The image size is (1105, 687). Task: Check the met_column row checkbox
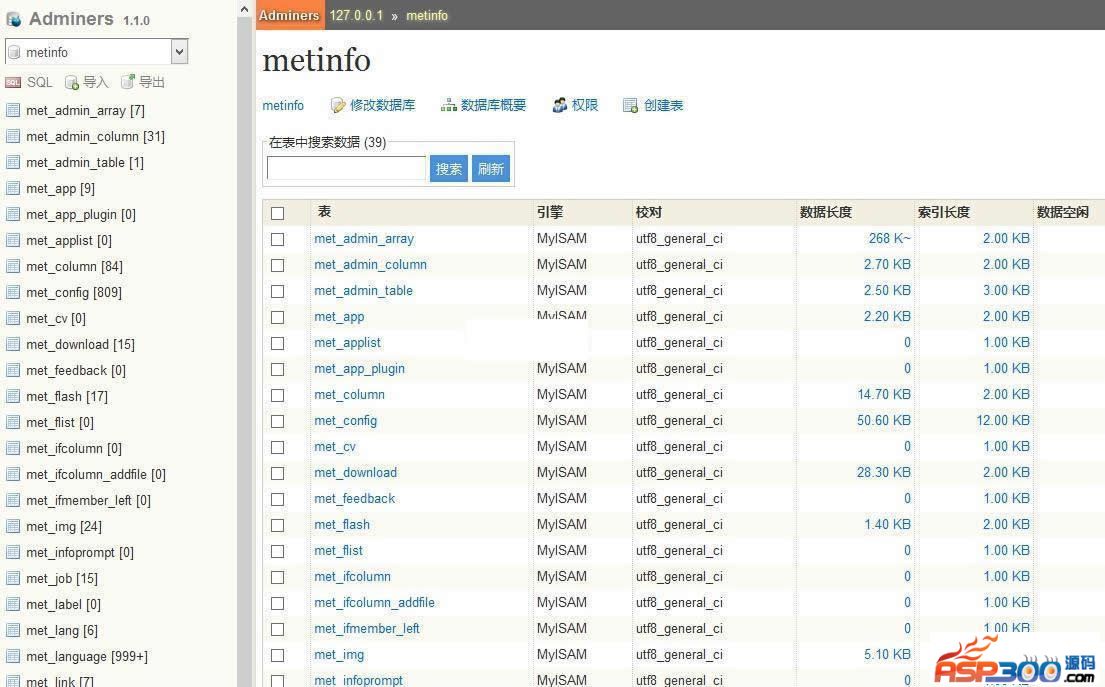point(278,395)
